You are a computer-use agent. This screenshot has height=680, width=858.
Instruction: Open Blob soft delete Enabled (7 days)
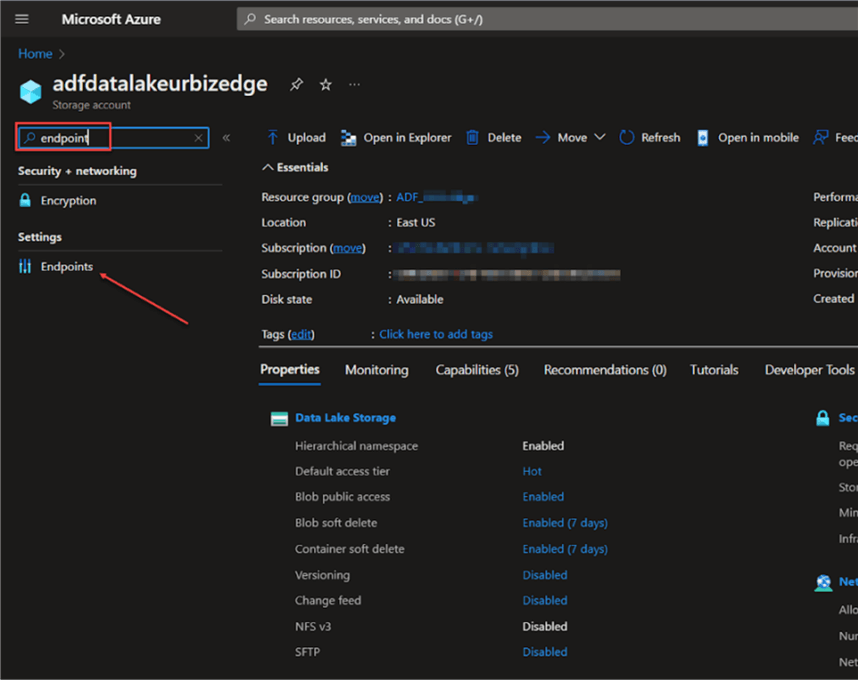(x=565, y=523)
